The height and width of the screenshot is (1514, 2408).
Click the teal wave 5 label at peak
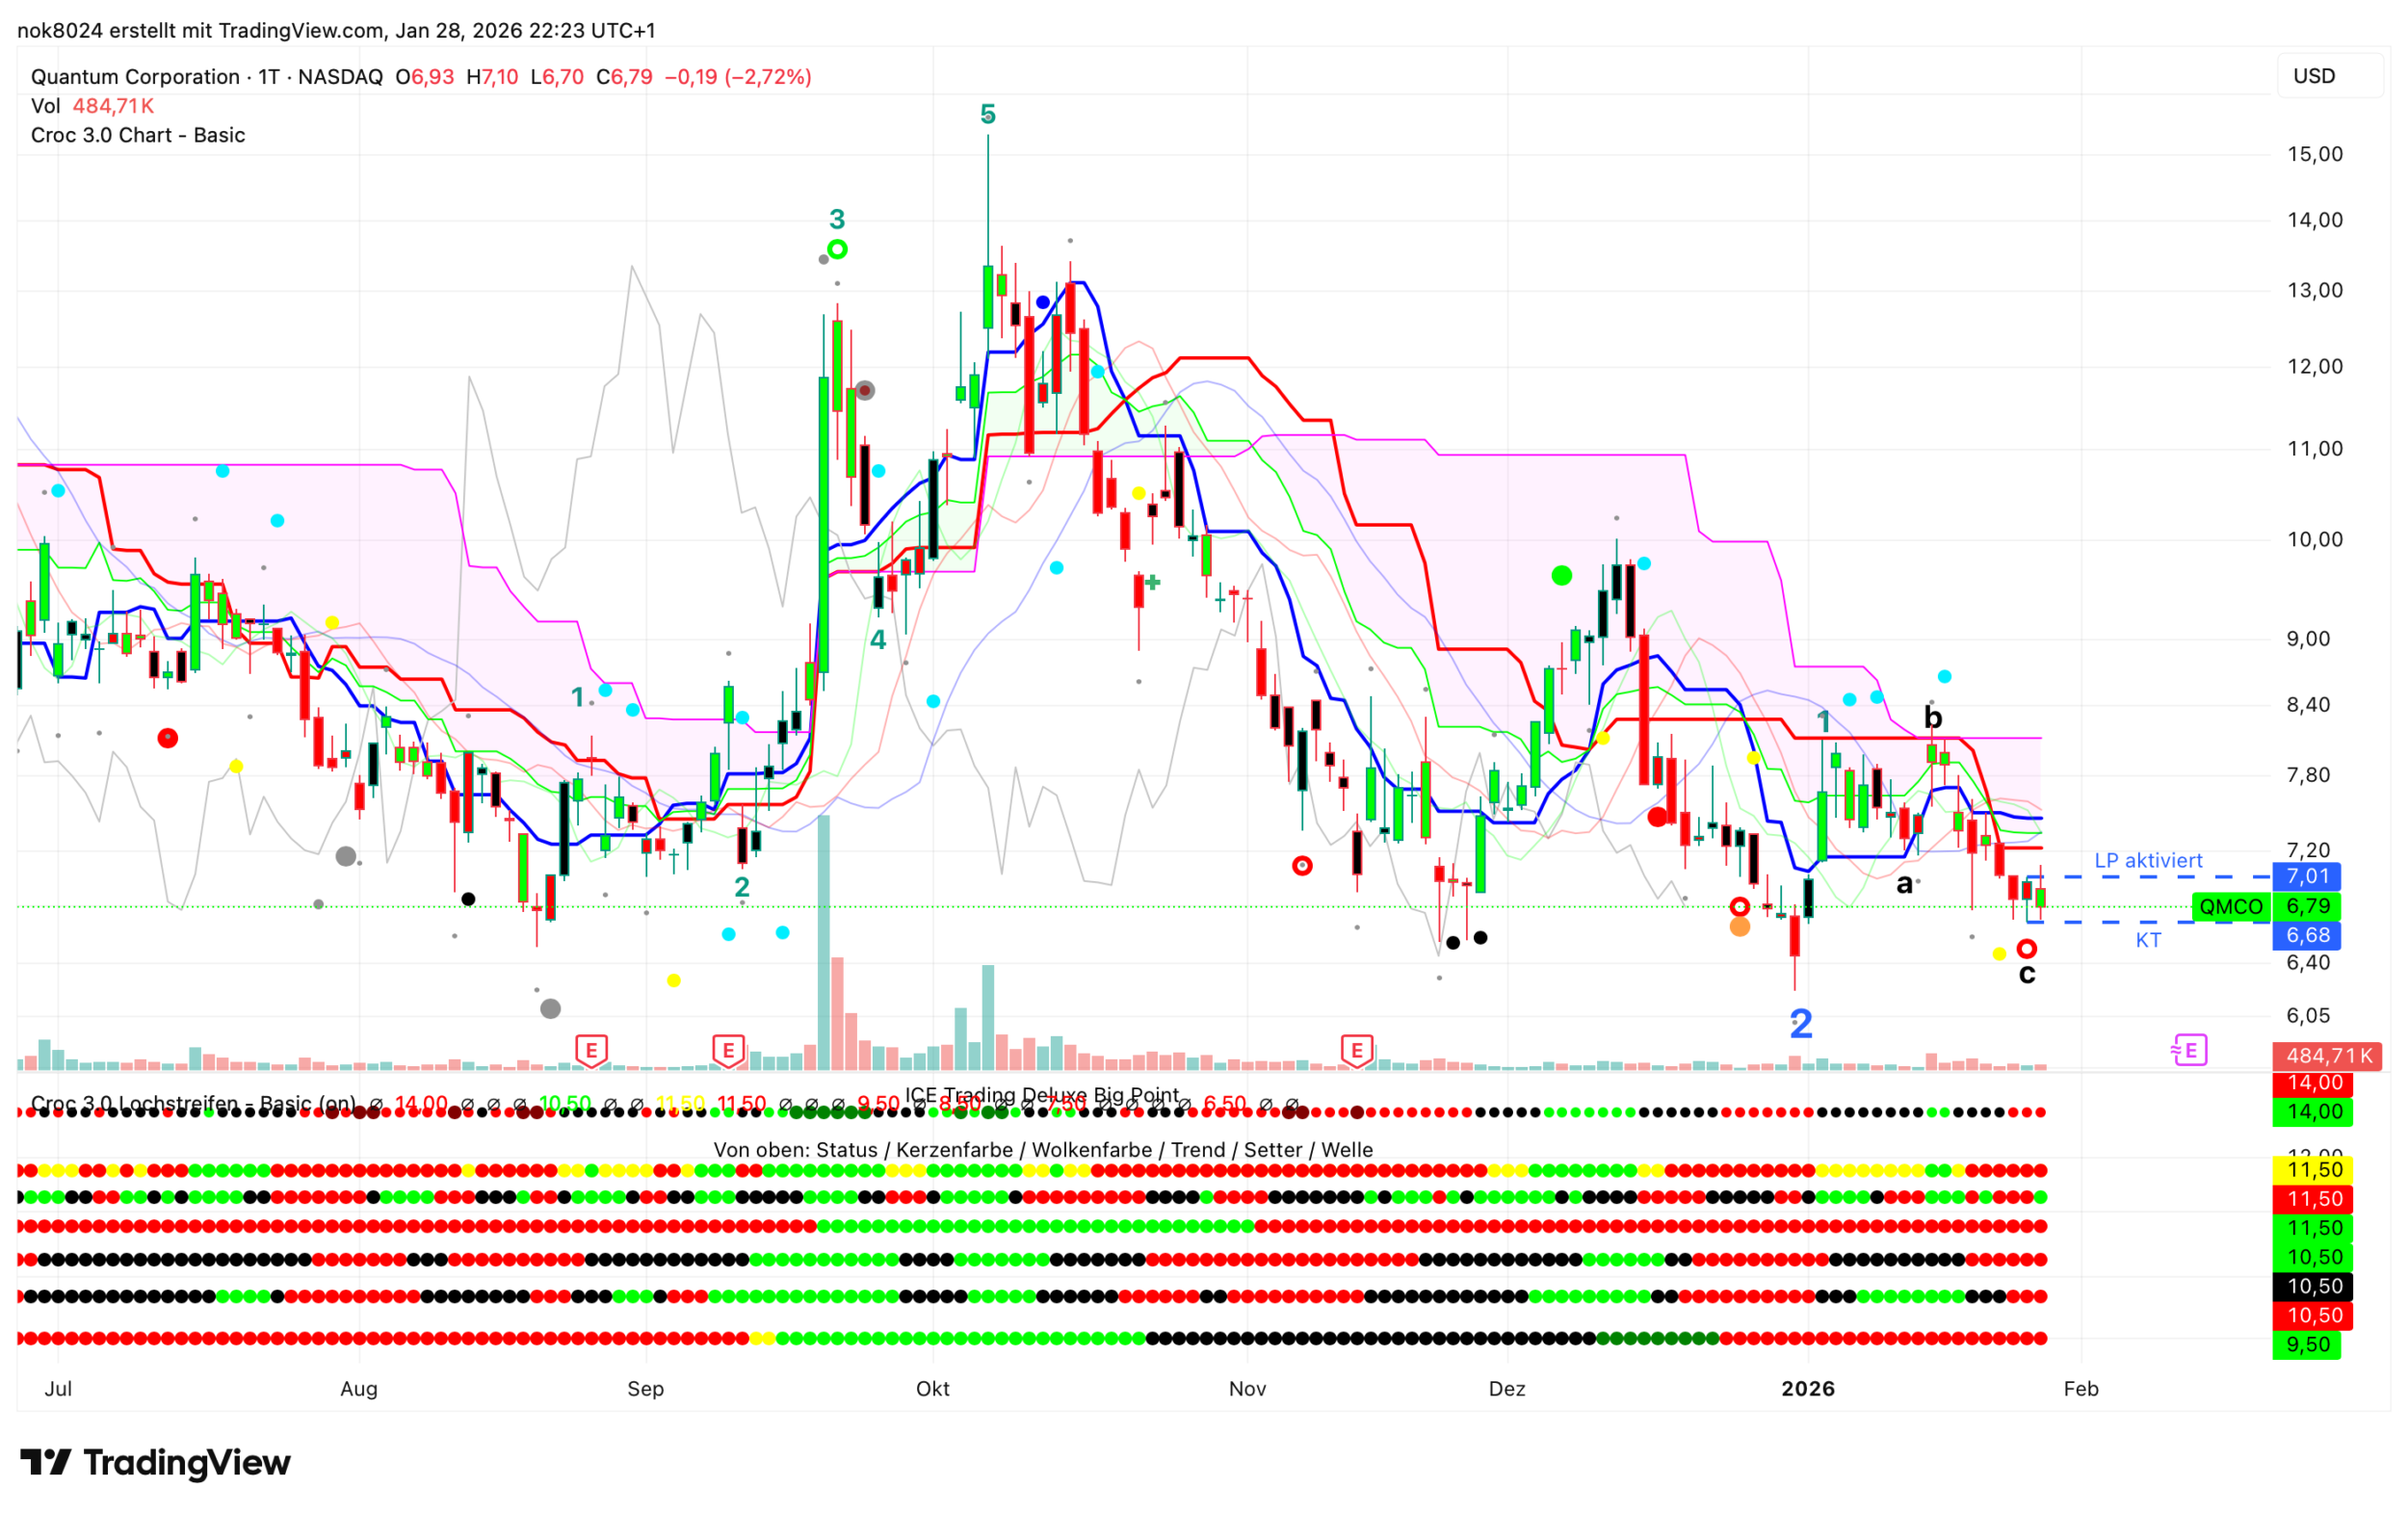pyautogui.click(x=987, y=115)
